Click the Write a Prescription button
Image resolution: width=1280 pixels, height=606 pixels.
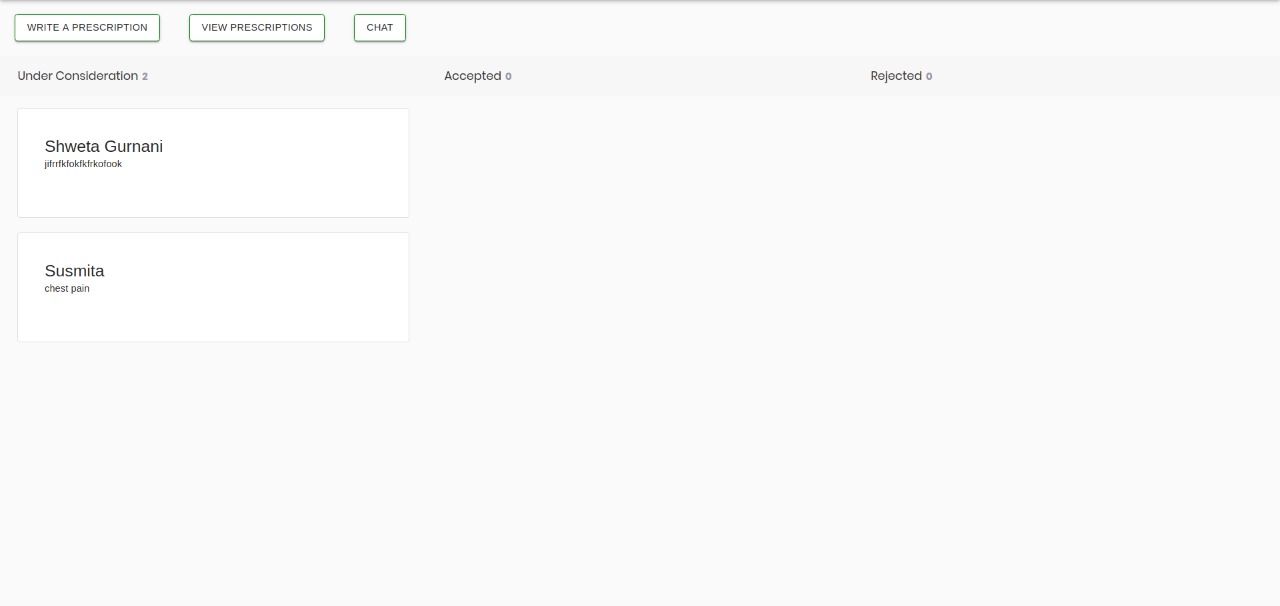[x=87, y=28]
